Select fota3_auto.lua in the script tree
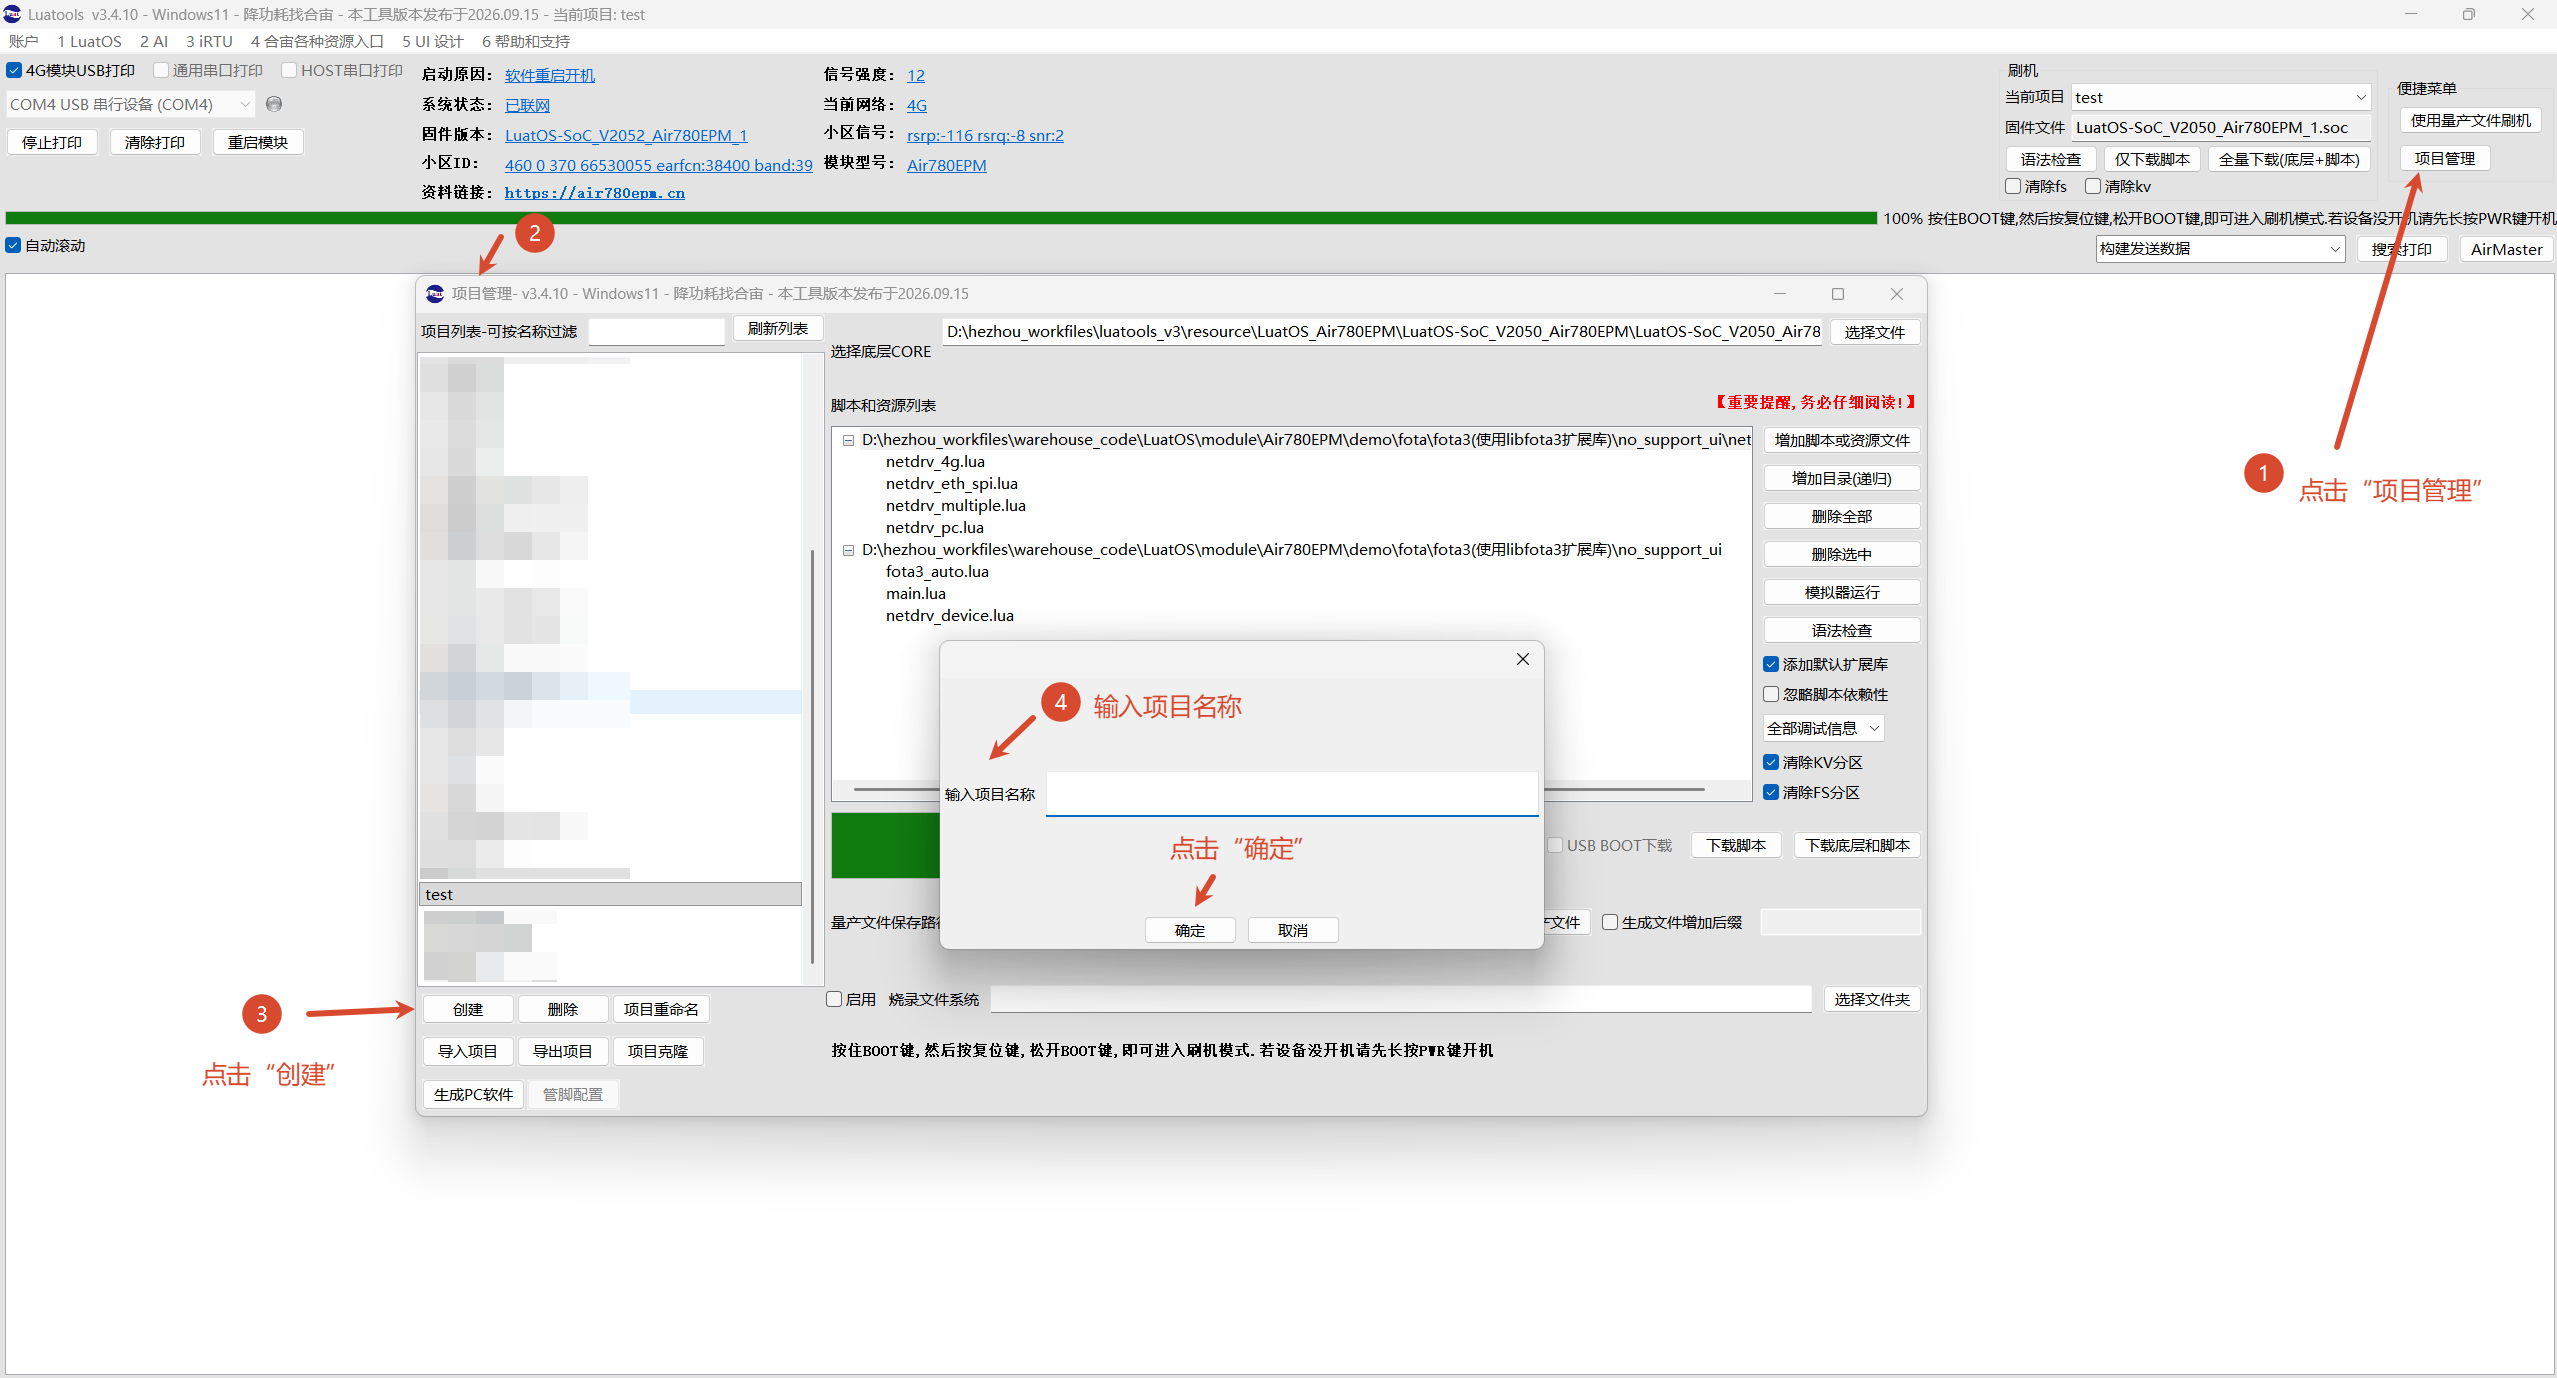The width and height of the screenshot is (2557, 1378). pos(937,571)
